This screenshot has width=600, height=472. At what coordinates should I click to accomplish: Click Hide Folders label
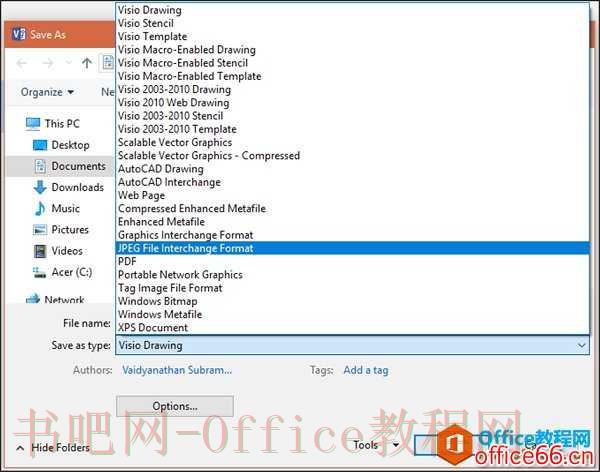pyautogui.click(x=60, y=448)
